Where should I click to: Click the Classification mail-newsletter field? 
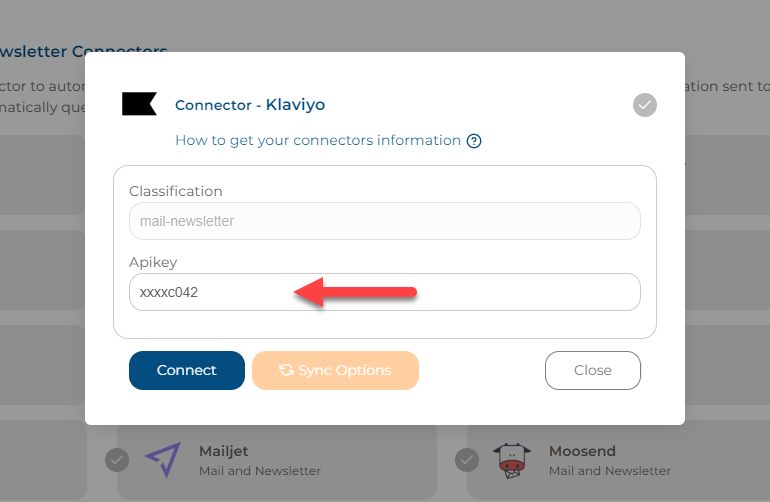pyautogui.click(x=385, y=221)
